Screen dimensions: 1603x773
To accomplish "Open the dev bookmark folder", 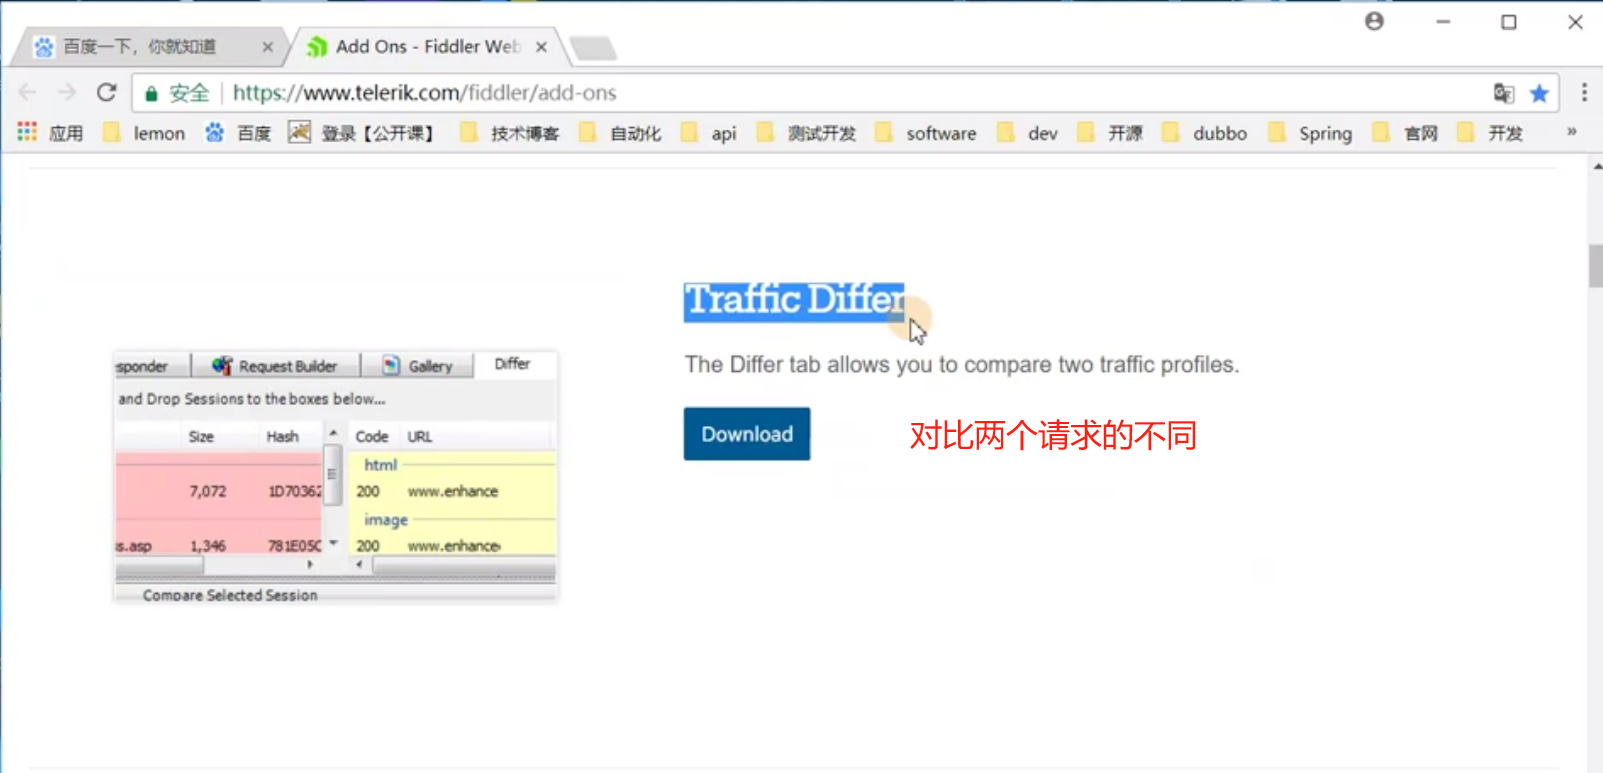I will coord(1027,133).
